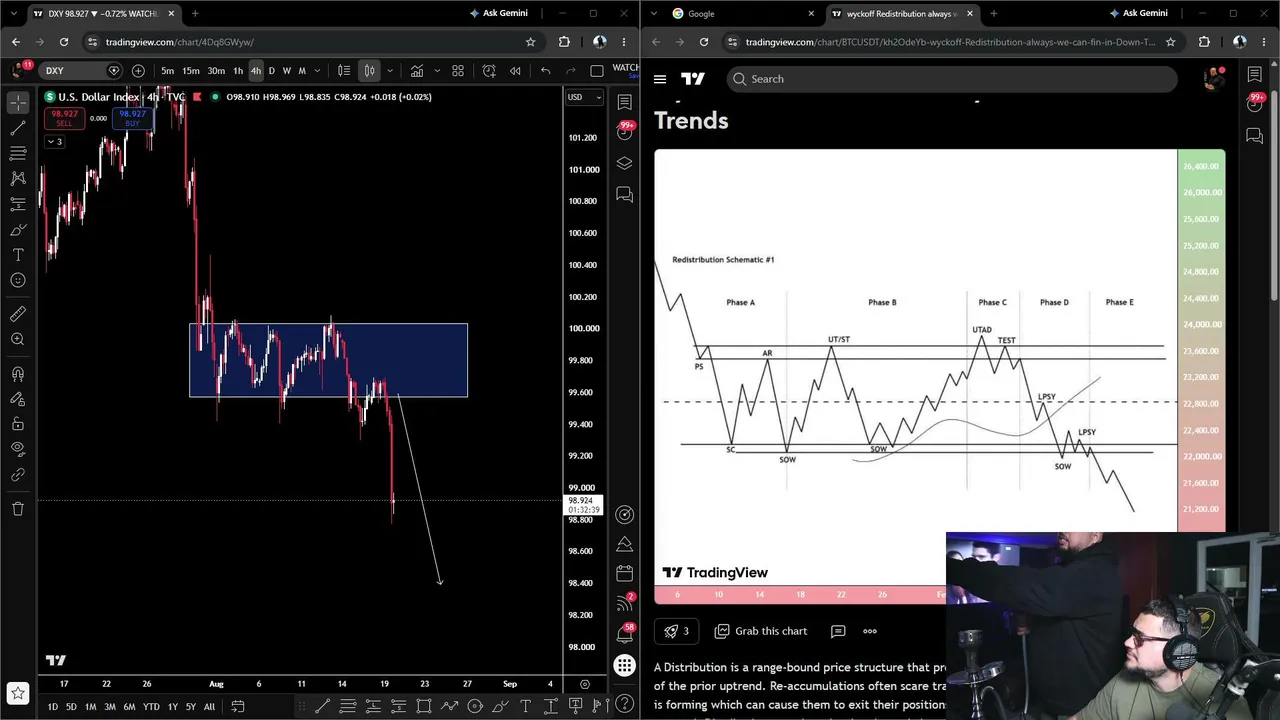Click the TradingView Search field
Viewport: 1280px width, 720px height.
tap(952, 79)
